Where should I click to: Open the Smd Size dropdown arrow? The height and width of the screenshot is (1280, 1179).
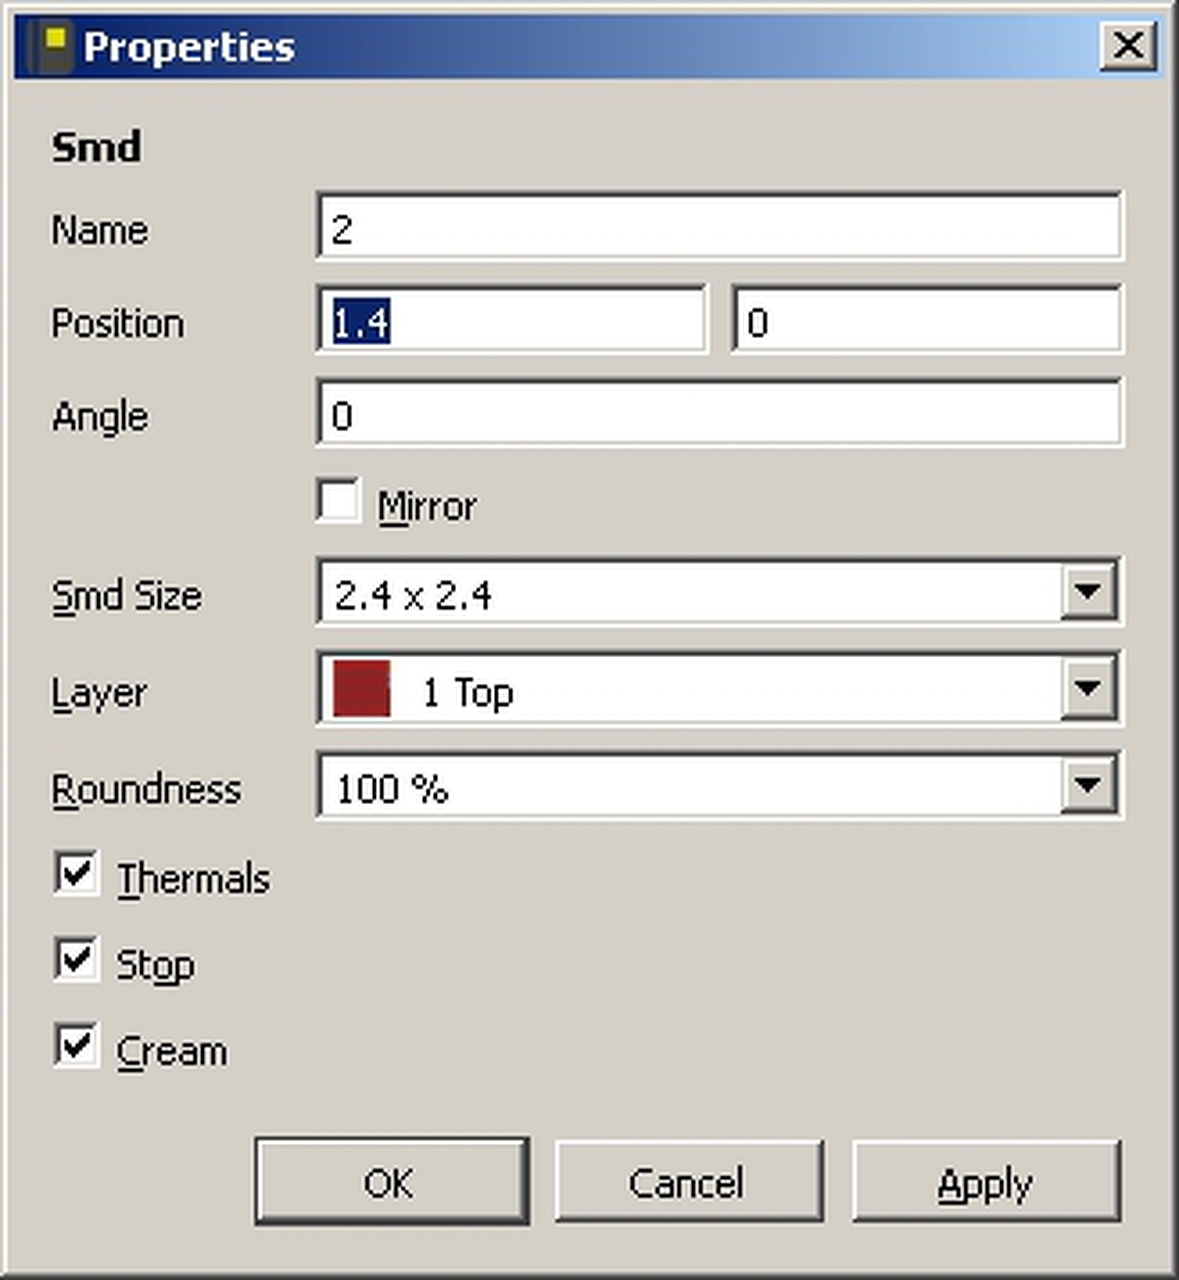(x=1087, y=593)
